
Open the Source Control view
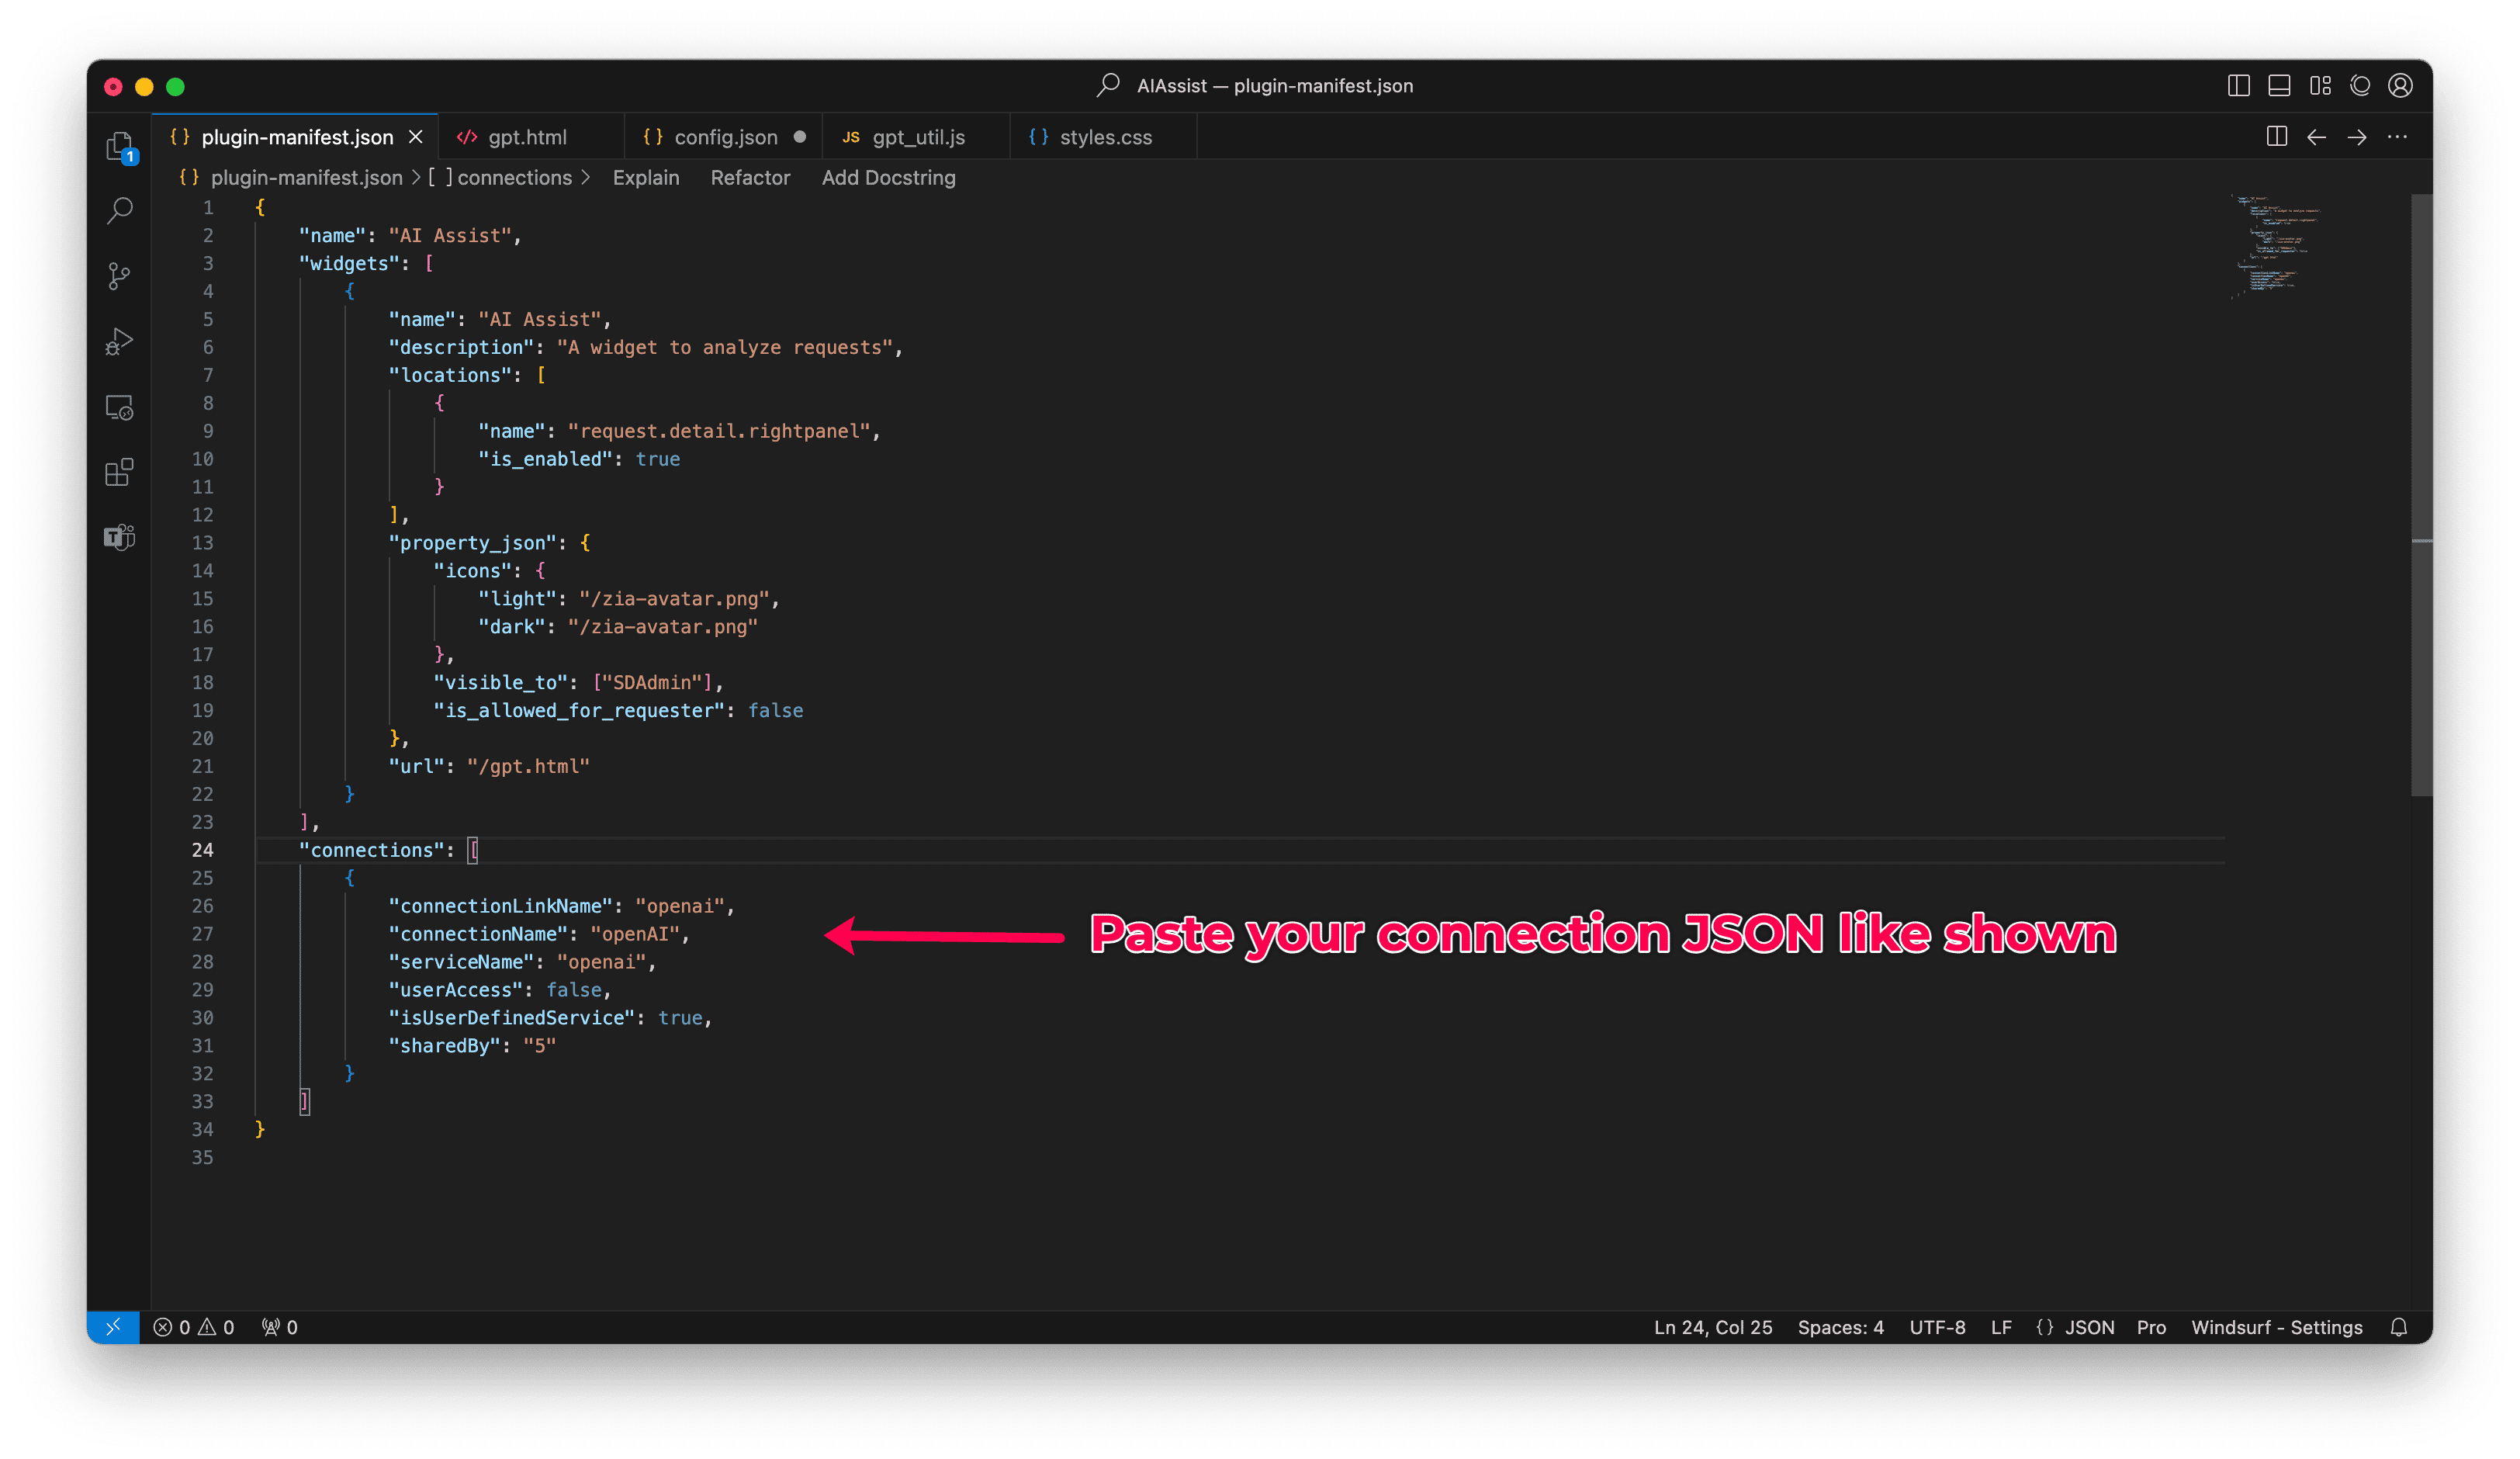[x=119, y=276]
